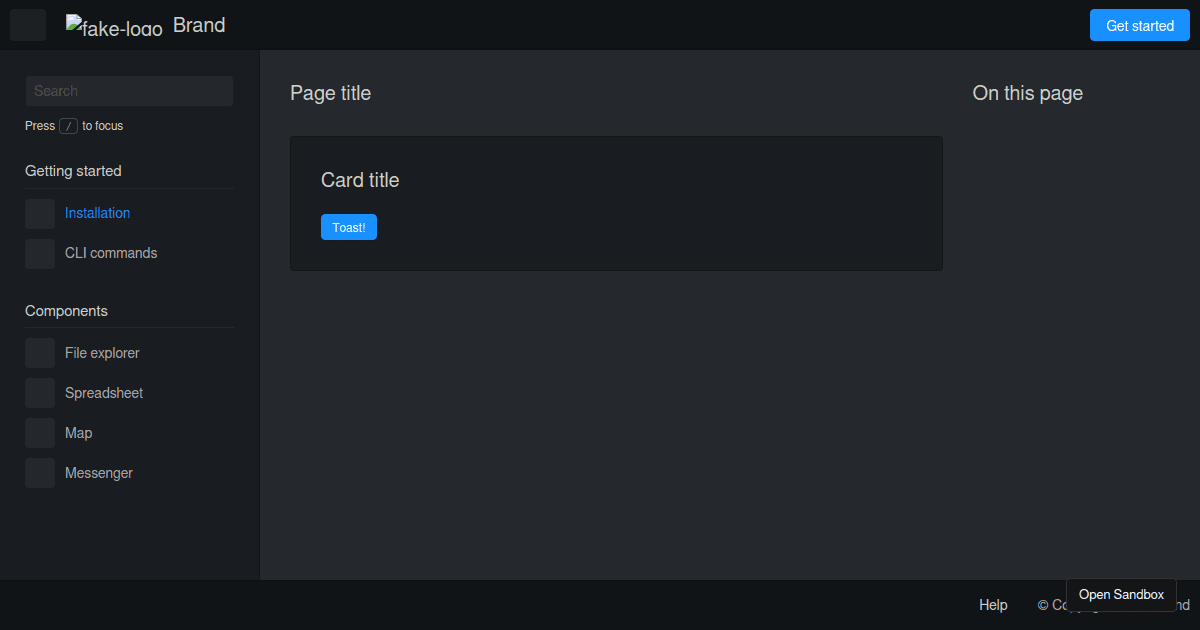
Task: Click the Open Sandbox button
Action: [x=1121, y=594]
